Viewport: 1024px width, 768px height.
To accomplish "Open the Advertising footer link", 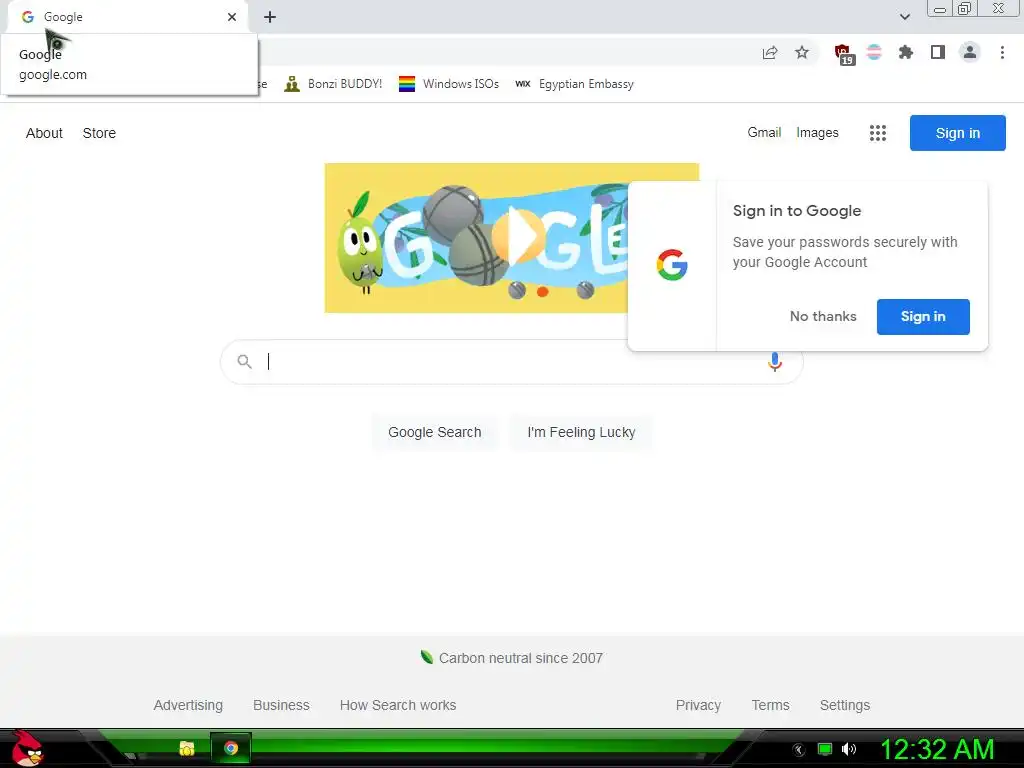I will pyautogui.click(x=188, y=705).
